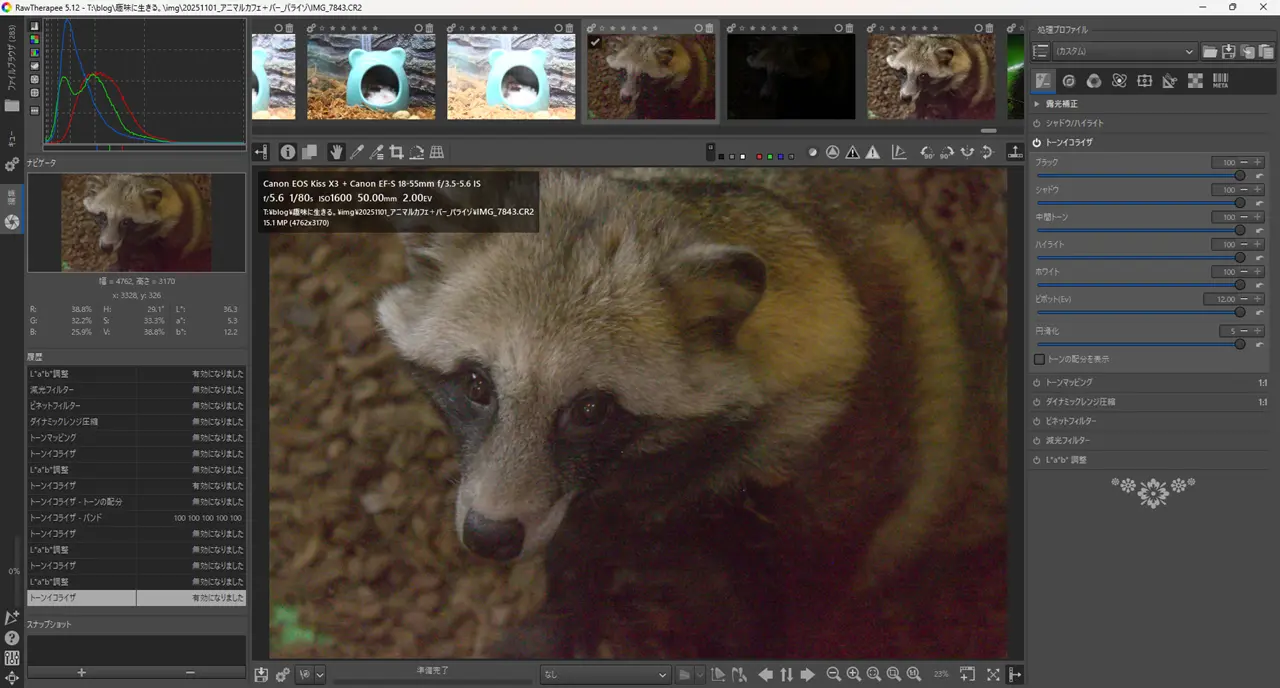This screenshot has width=1280, height=688.
Task: Open the なし dropdown in bottom bar
Action: tap(605, 675)
